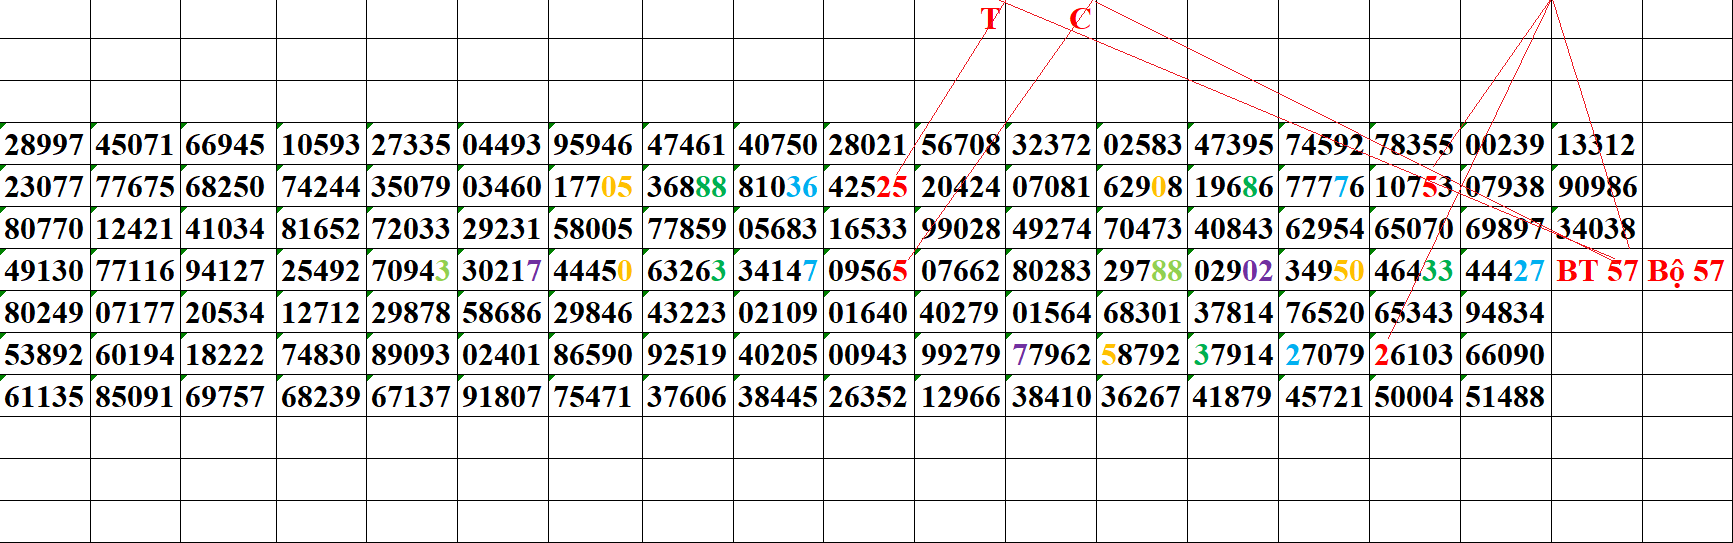
Task: Click cell 02902 with purple digits
Action: point(1233,271)
